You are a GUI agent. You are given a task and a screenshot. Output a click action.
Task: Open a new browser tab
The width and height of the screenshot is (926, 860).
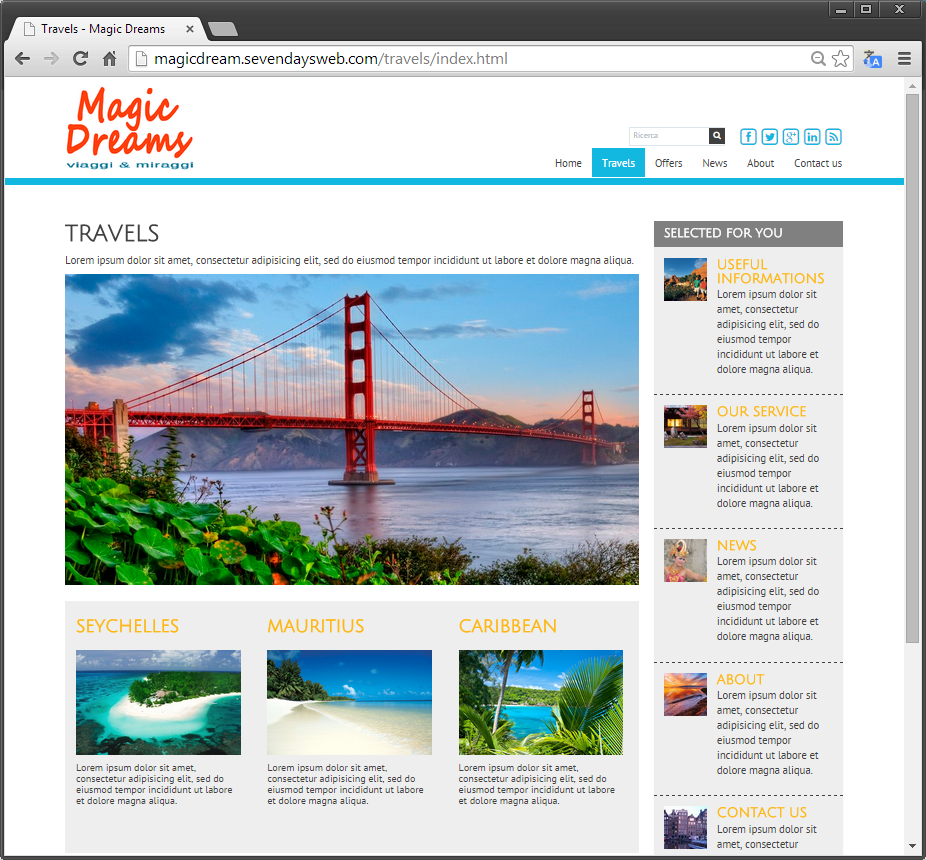(223, 29)
